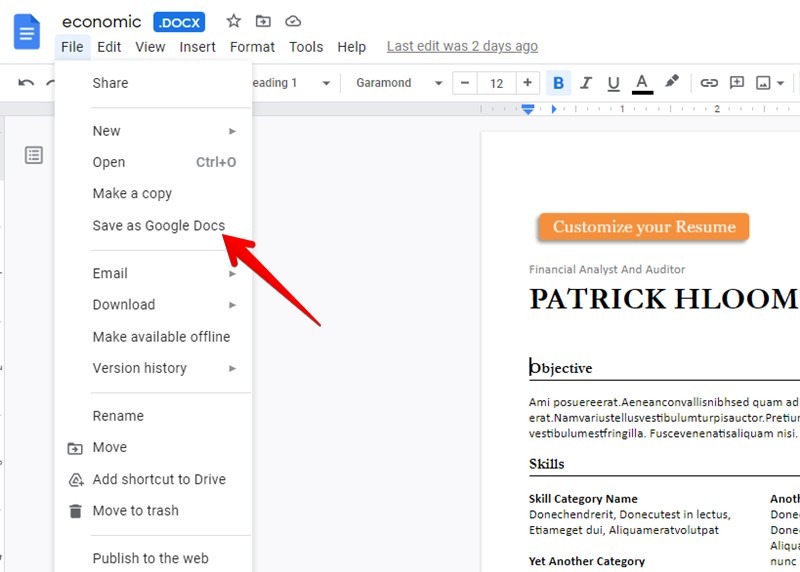Viewport: 800px width, 572px height.
Task: Open the Format menu
Action: (x=252, y=47)
